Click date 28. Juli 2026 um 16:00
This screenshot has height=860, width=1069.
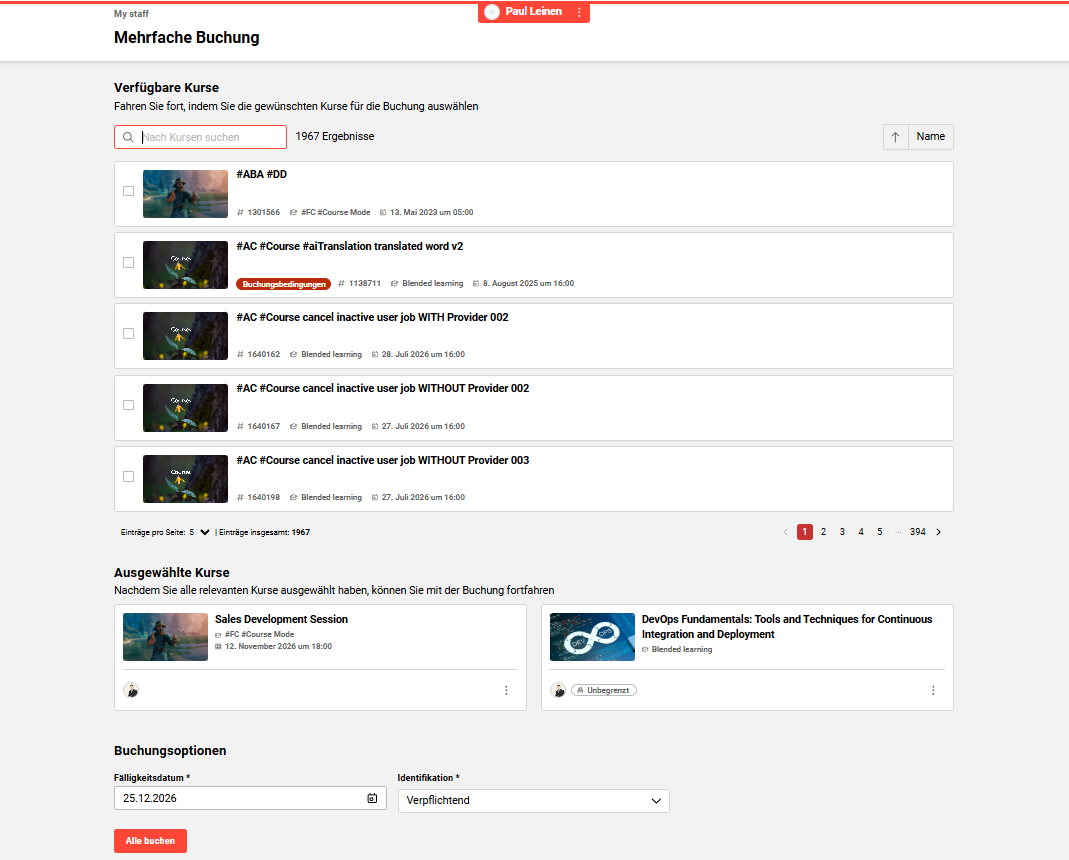[x=423, y=355]
